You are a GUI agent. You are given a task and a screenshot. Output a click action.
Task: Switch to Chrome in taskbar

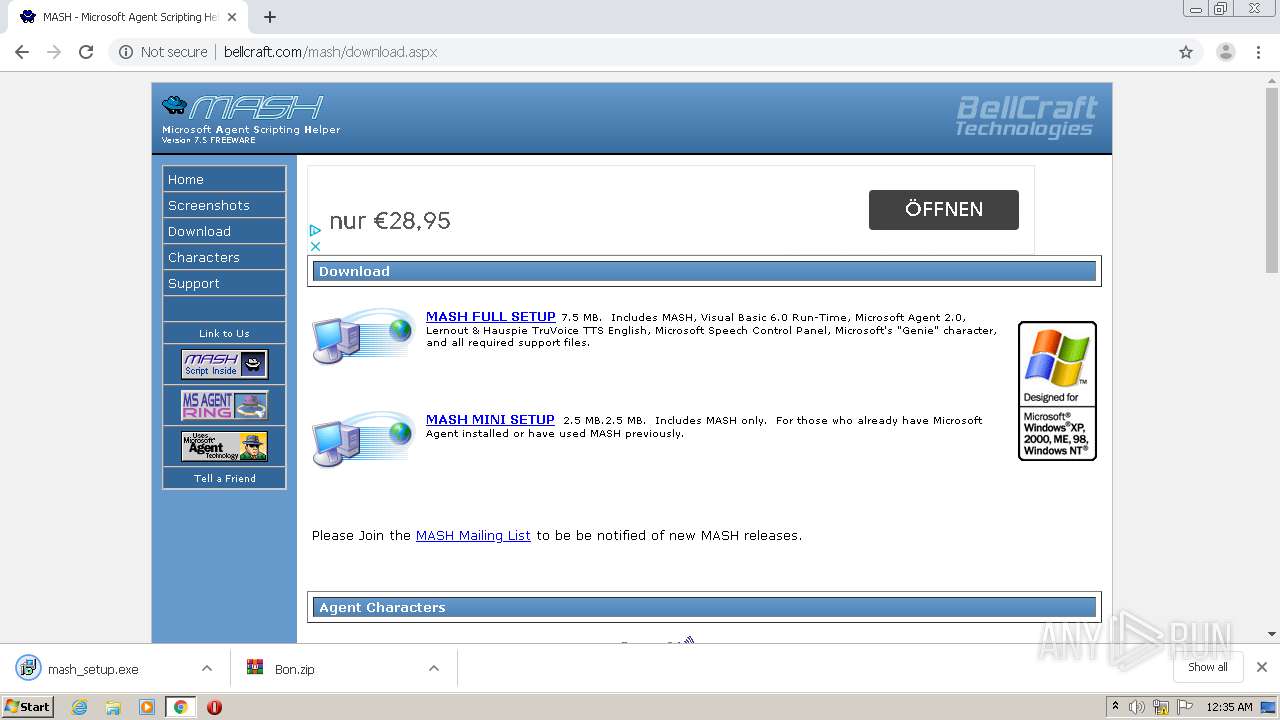click(180, 707)
